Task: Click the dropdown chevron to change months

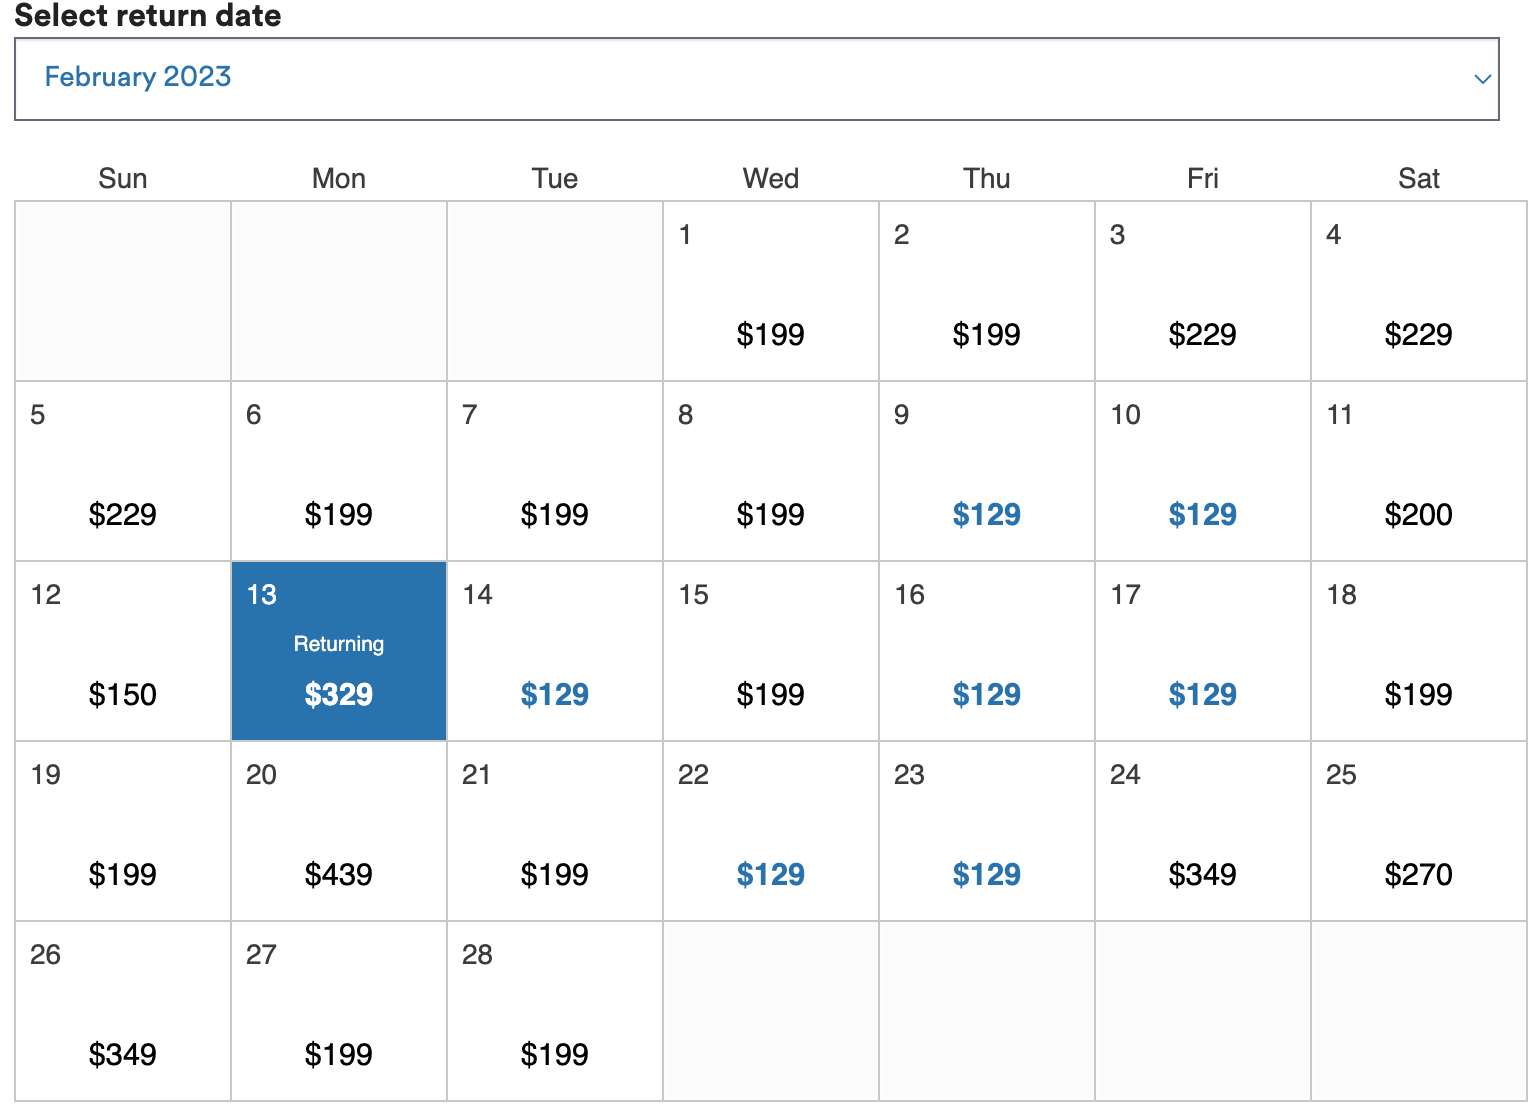Action: click(x=1483, y=79)
